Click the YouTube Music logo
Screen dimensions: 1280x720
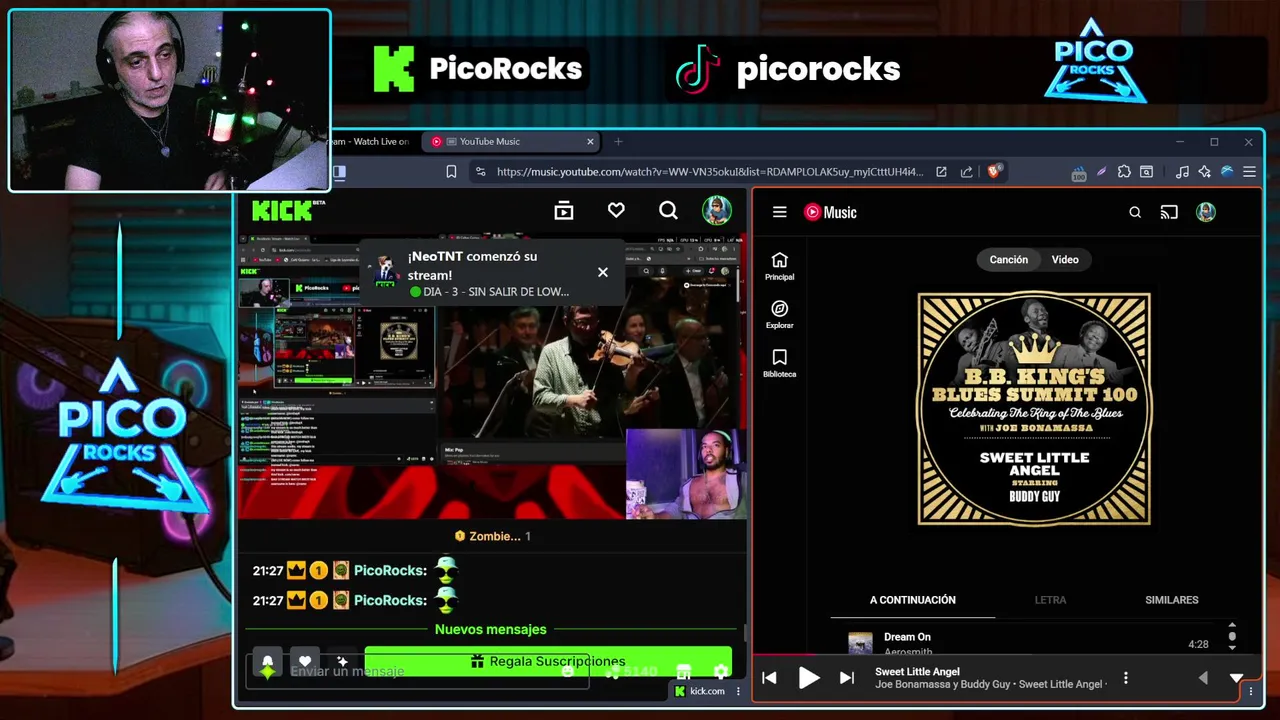pyautogui.click(x=830, y=212)
